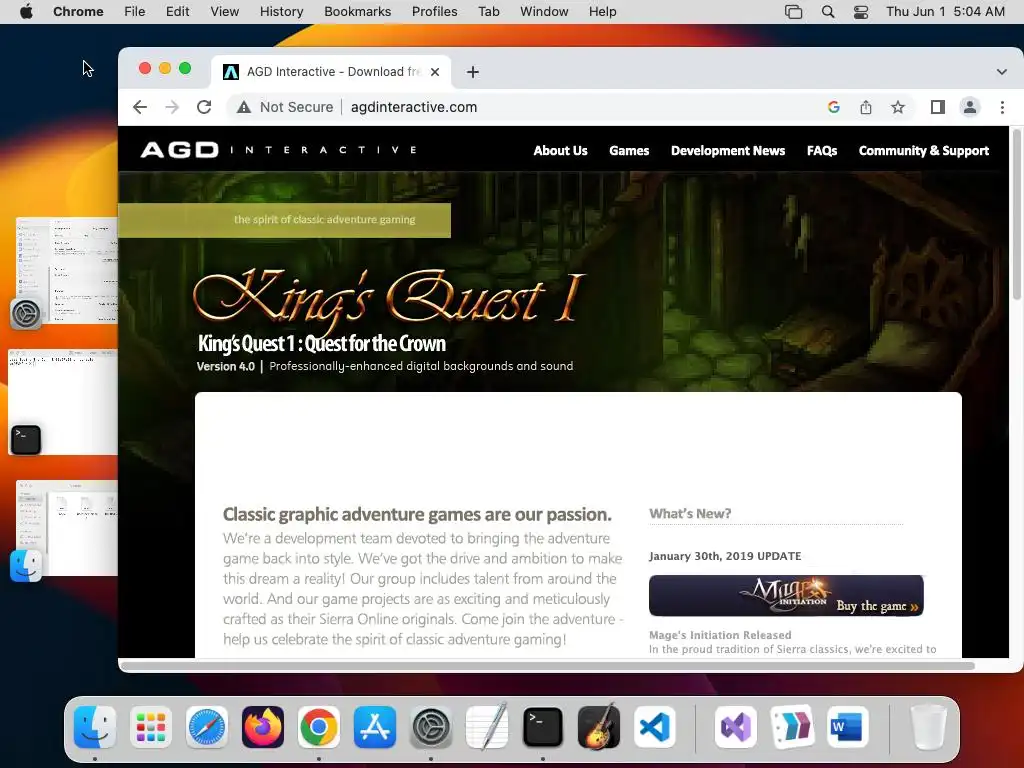Viewport: 1024px width, 768px height.
Task: Open Finder from the Dock
Action: click(x=95, y=727)
